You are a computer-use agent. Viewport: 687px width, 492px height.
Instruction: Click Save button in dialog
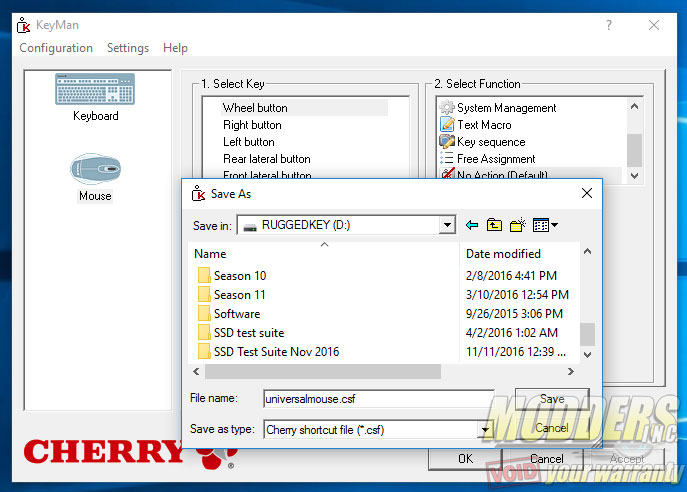(x=552, y=399)
